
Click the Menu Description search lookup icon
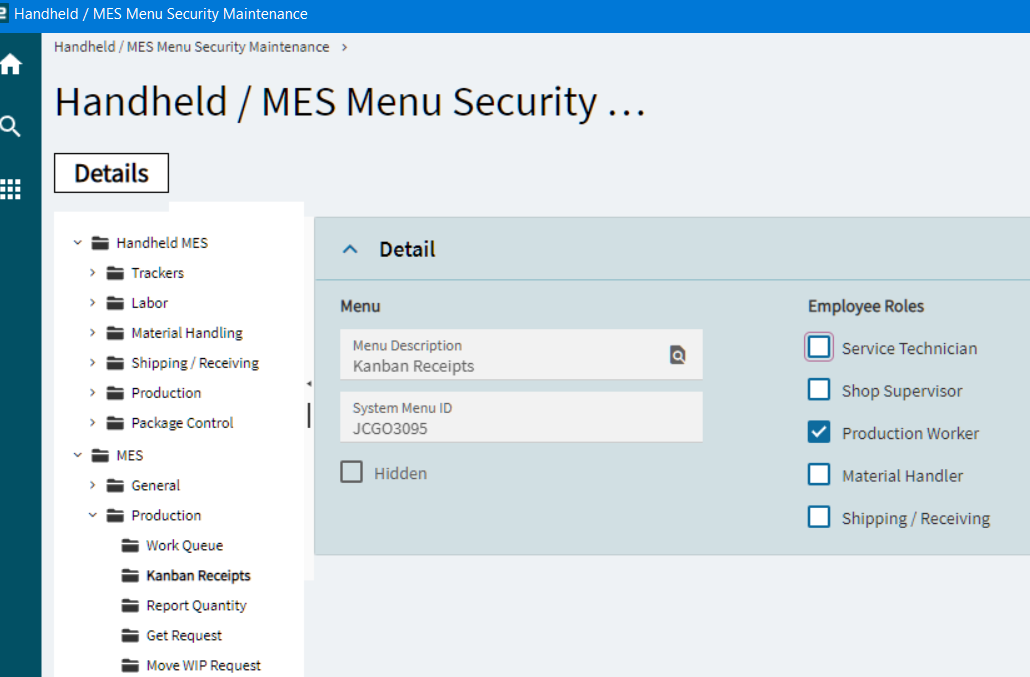[x=677, y=355]
